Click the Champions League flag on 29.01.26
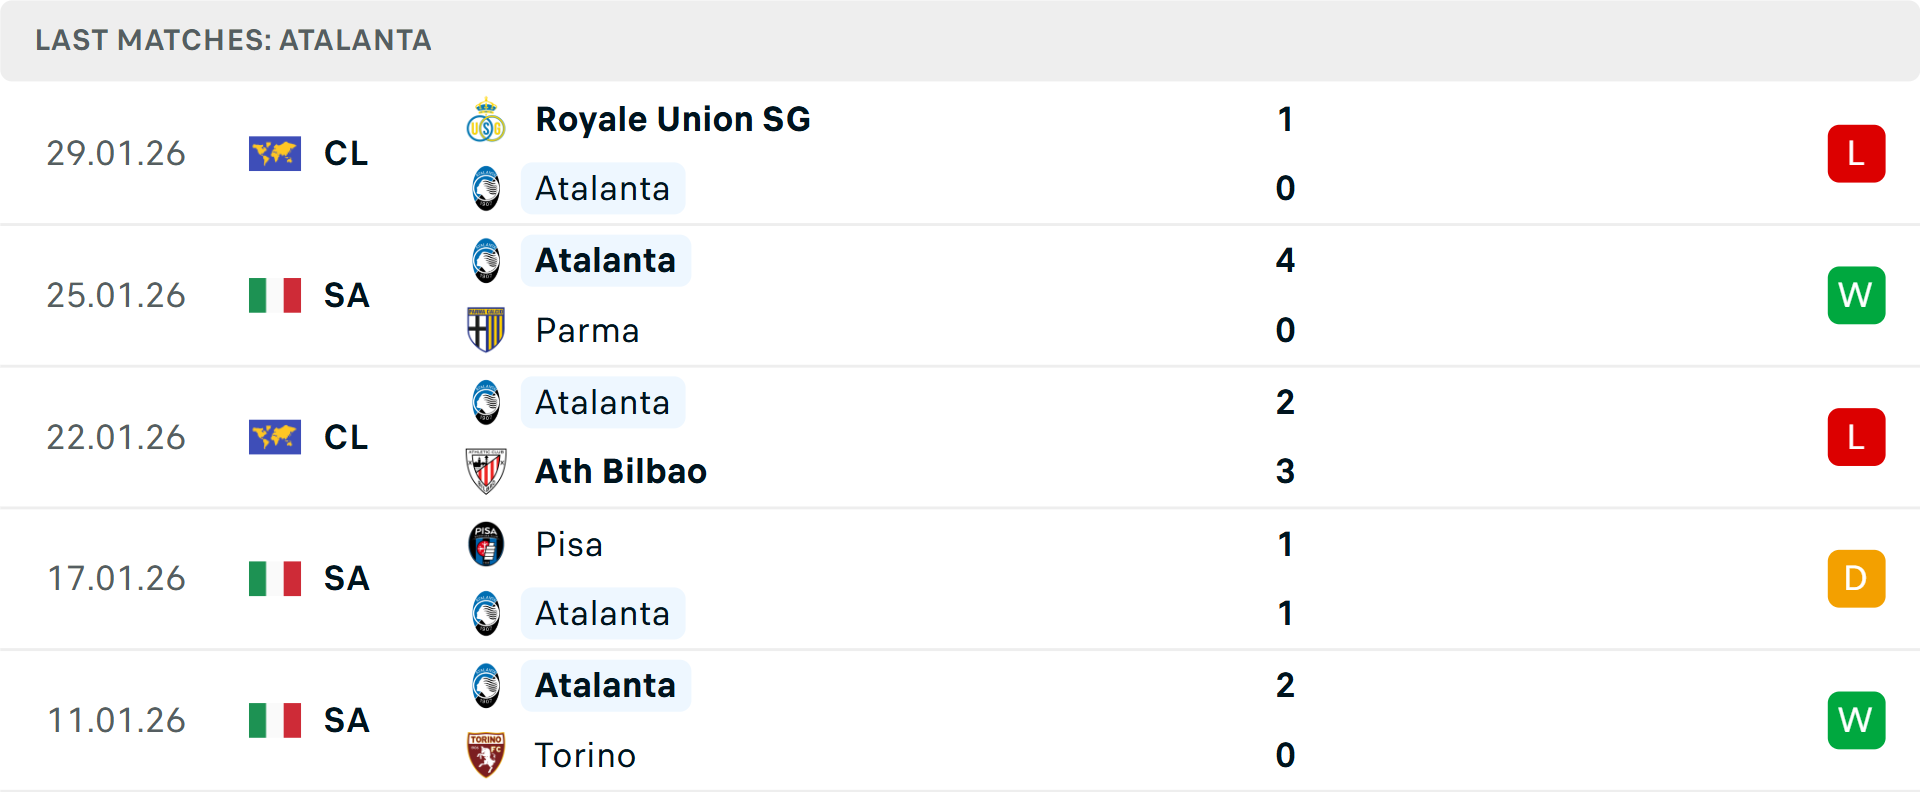The width and height of the screenshot is (1920, 792). click(275, 154)
